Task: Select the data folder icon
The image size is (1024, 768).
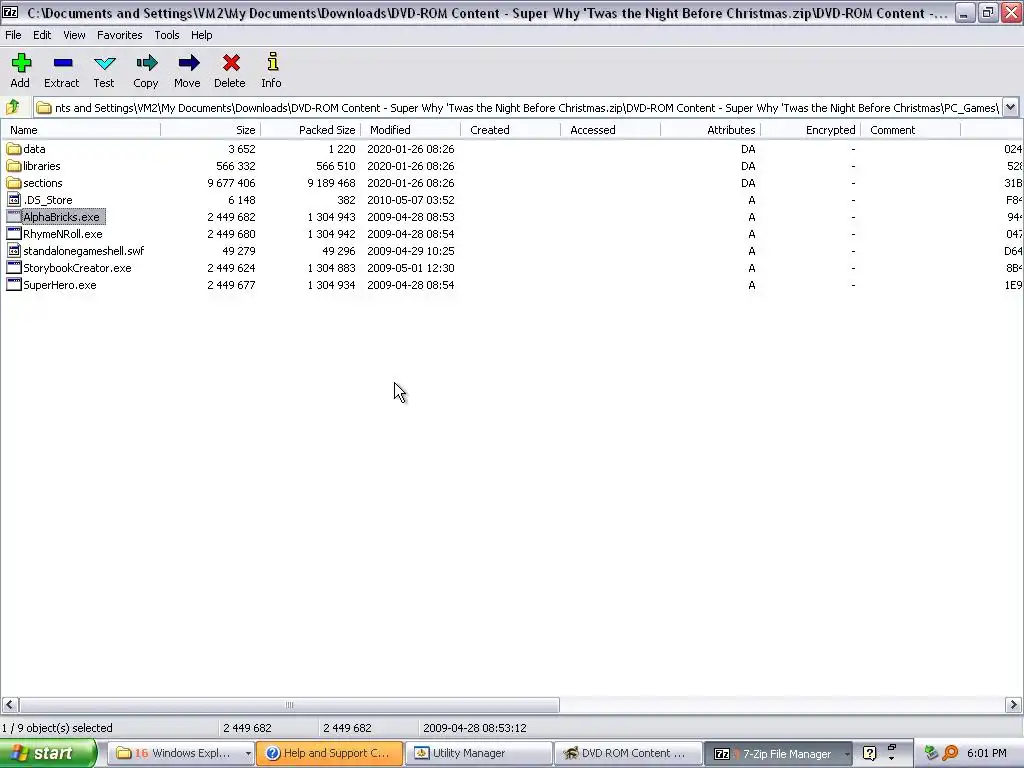Action: coord(14,149)
